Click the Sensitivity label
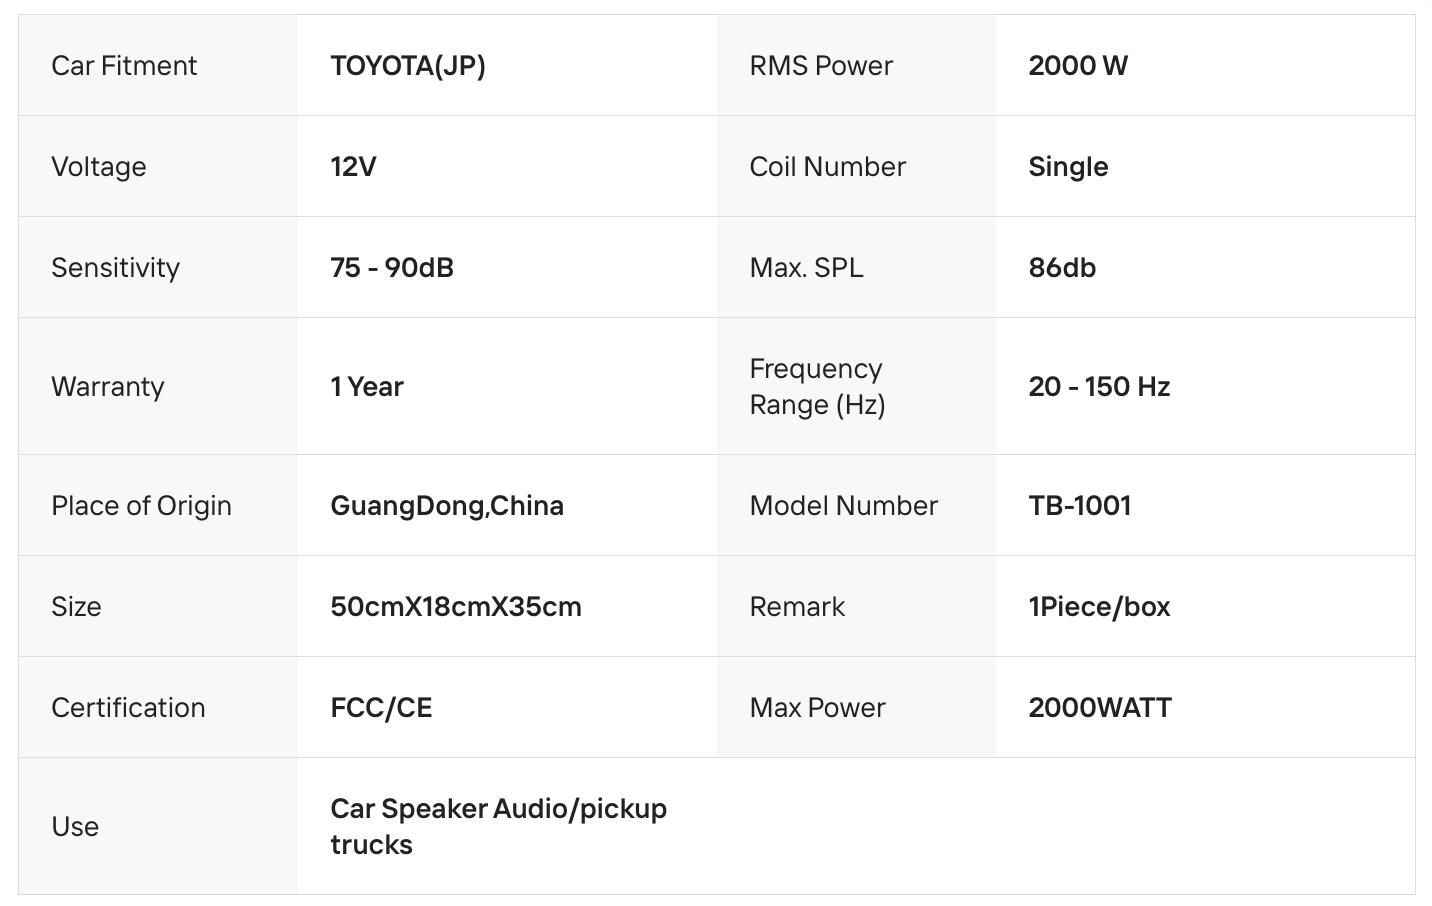 pos(115,268)
